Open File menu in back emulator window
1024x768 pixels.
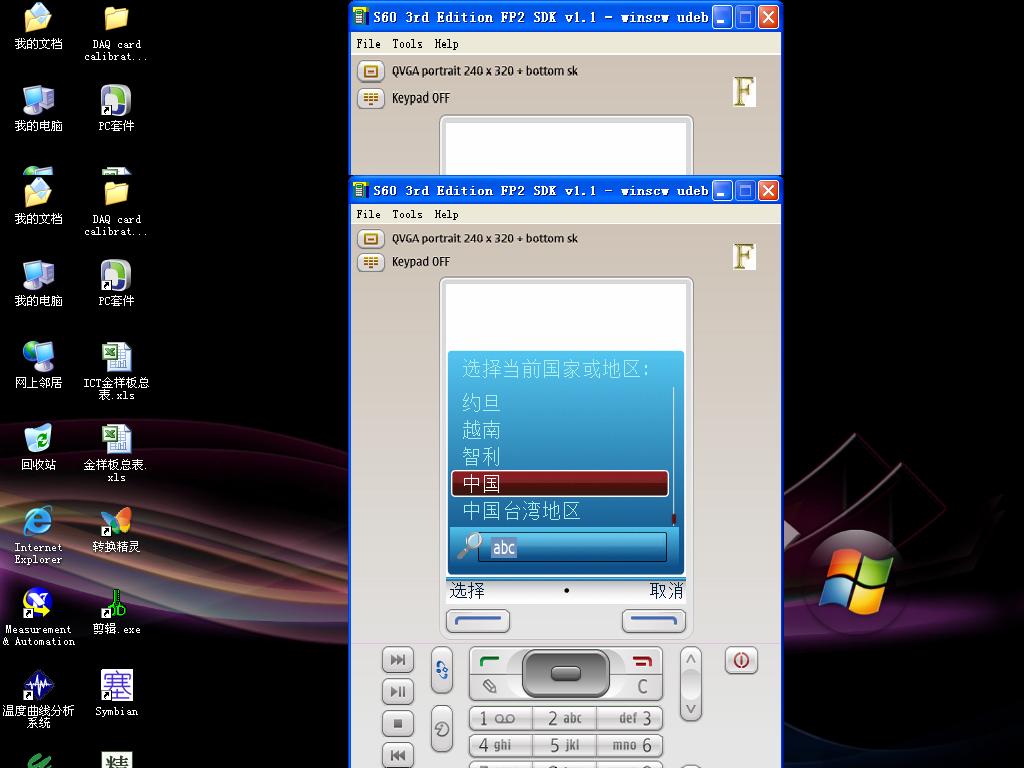click(x=368, y=44)
